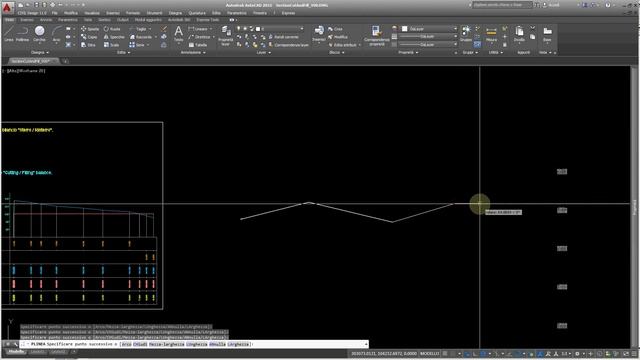Screen dimensions: 640x360
Task: Open the Express menu
Action: coord(288,13)
